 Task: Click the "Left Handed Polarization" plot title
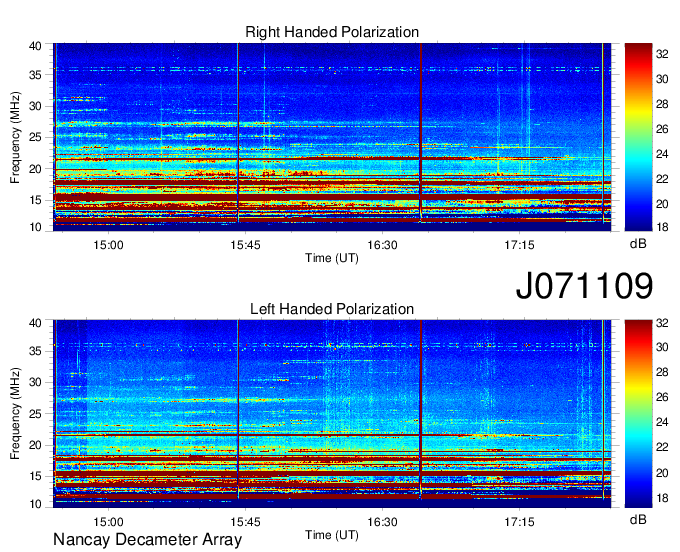click(x=332, y=309)
